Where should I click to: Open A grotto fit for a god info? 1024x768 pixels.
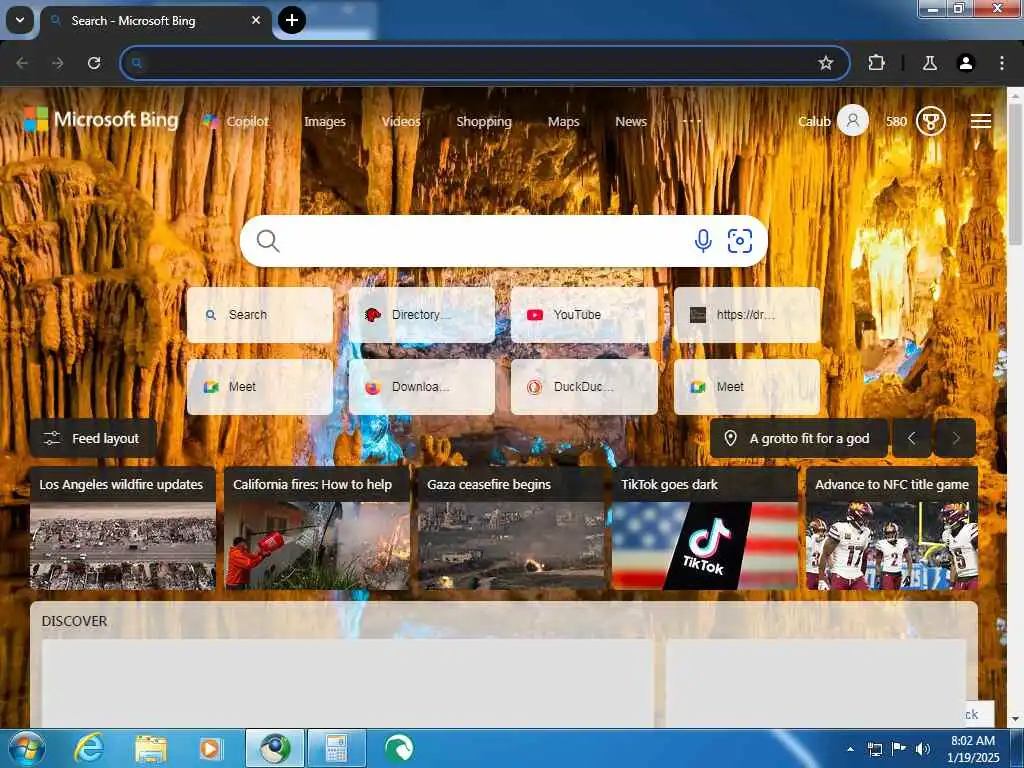[799, 438]
